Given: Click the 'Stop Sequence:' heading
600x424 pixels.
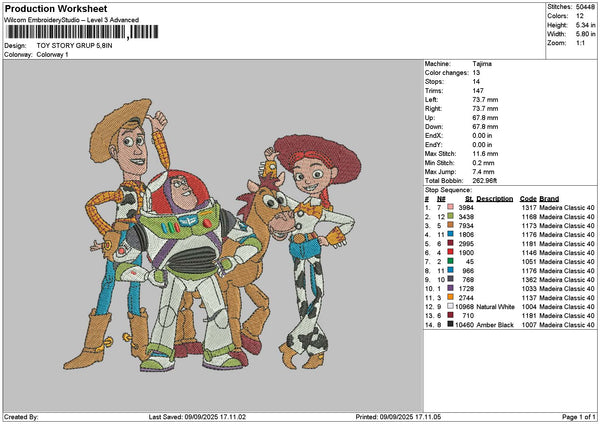Looking at the screenshot, I should (x=448, y=190).
